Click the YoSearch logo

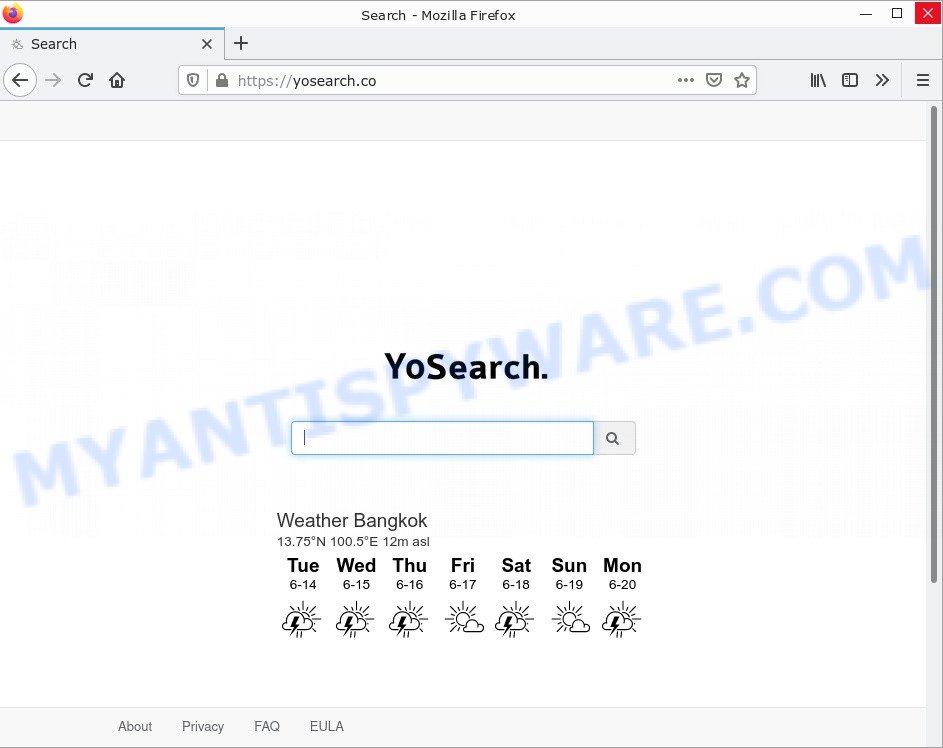466,366
